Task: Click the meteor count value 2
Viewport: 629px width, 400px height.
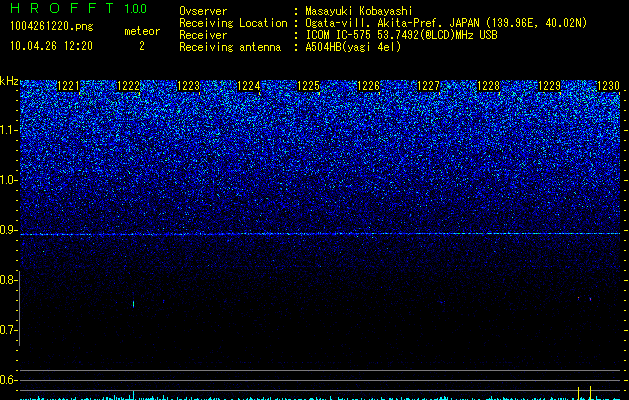Action: point(142,46)
